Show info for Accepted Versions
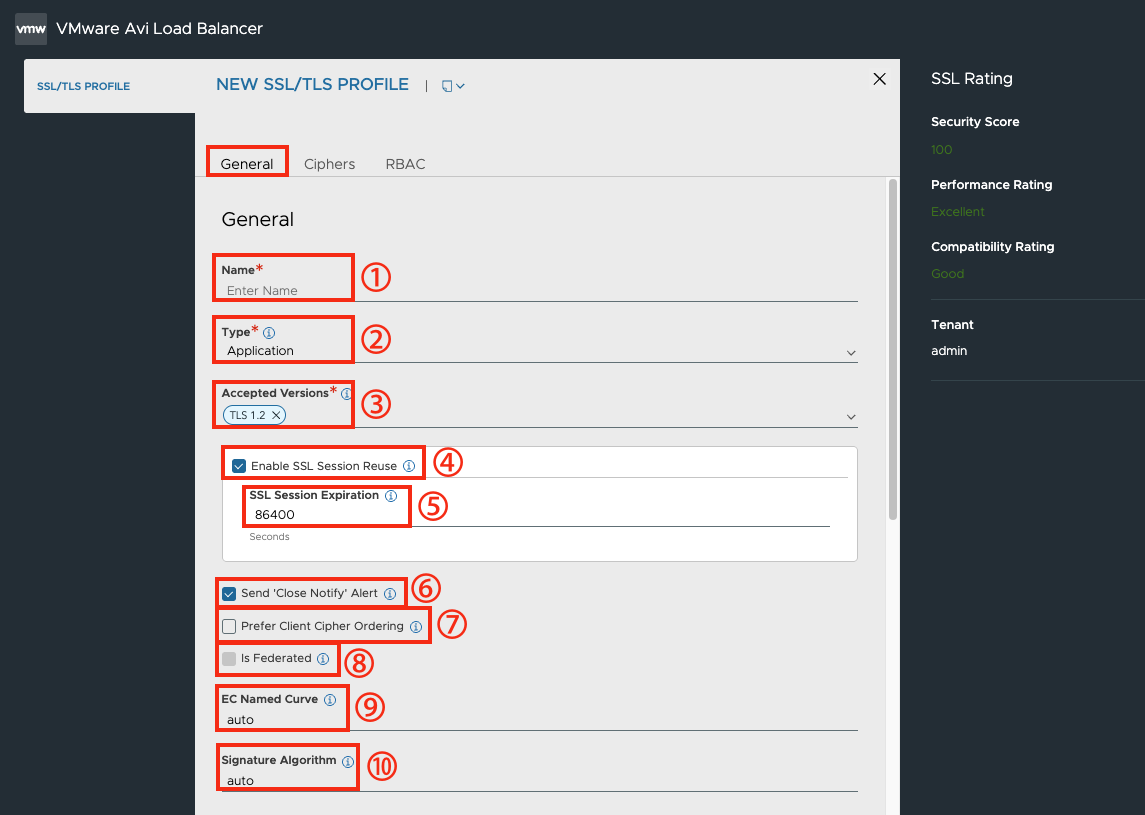This screenshot has height=815, width=1145. click(347, 394)
